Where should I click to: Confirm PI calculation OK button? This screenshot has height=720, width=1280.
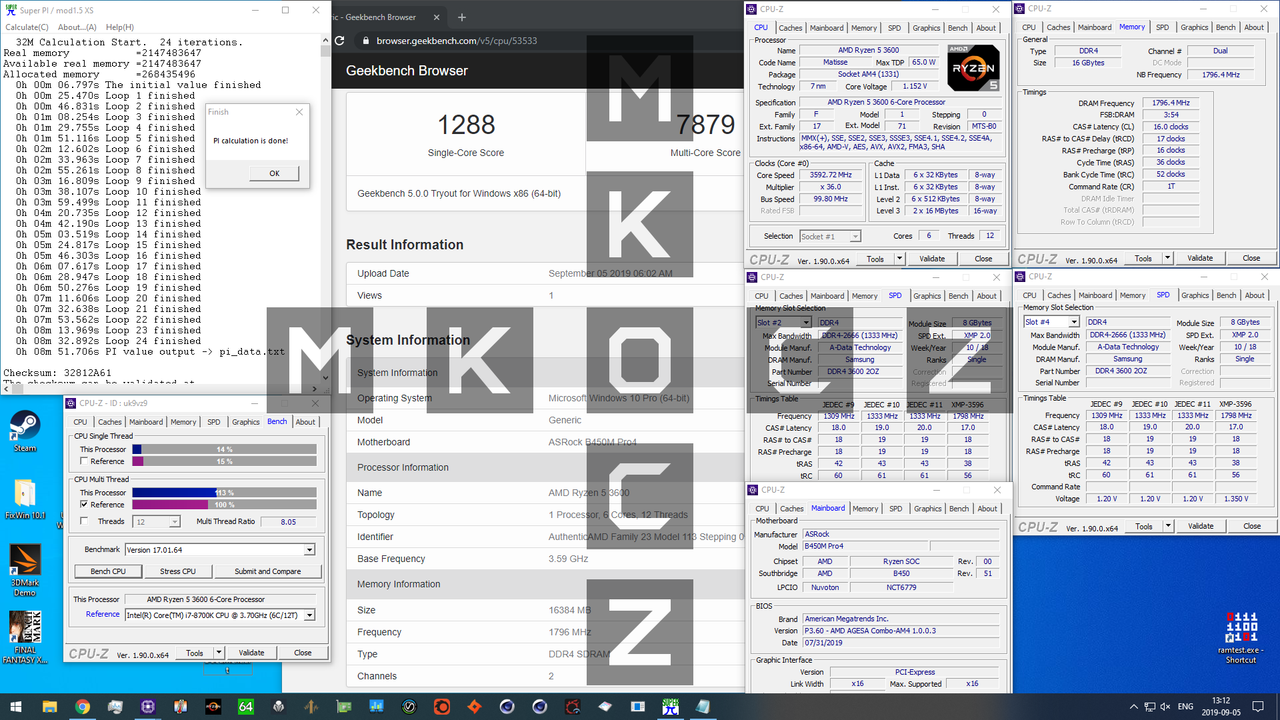[274, 173]
